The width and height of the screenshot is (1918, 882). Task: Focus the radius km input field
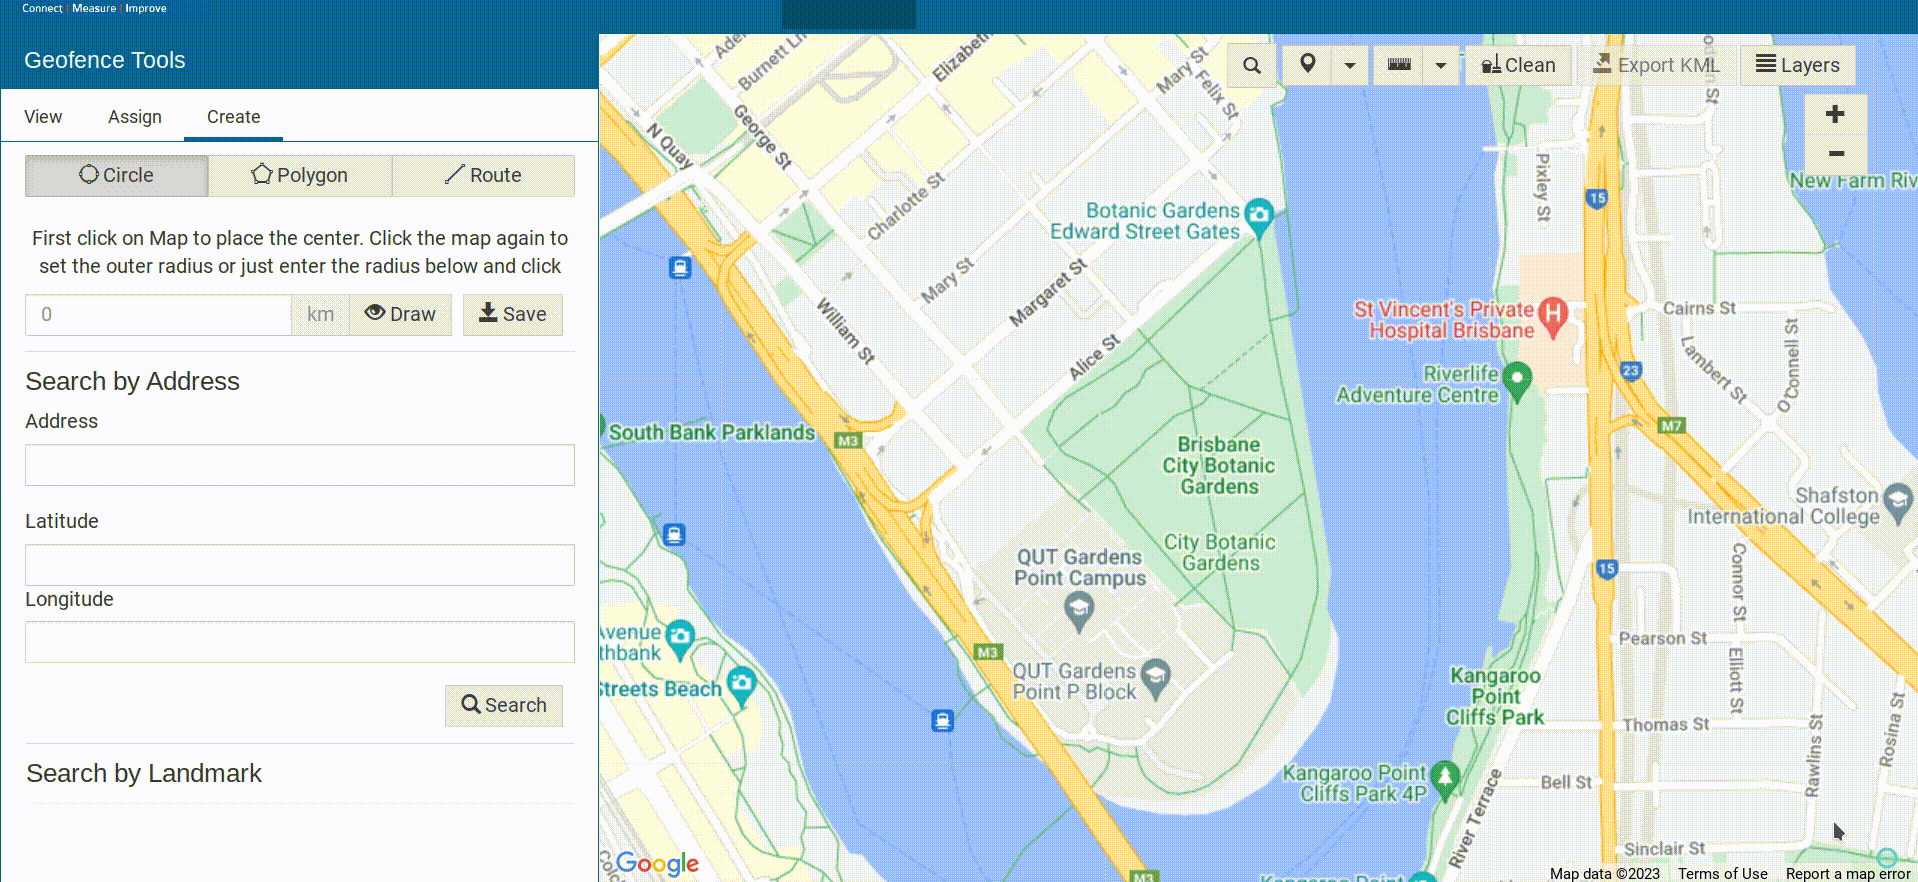[158, 315]
